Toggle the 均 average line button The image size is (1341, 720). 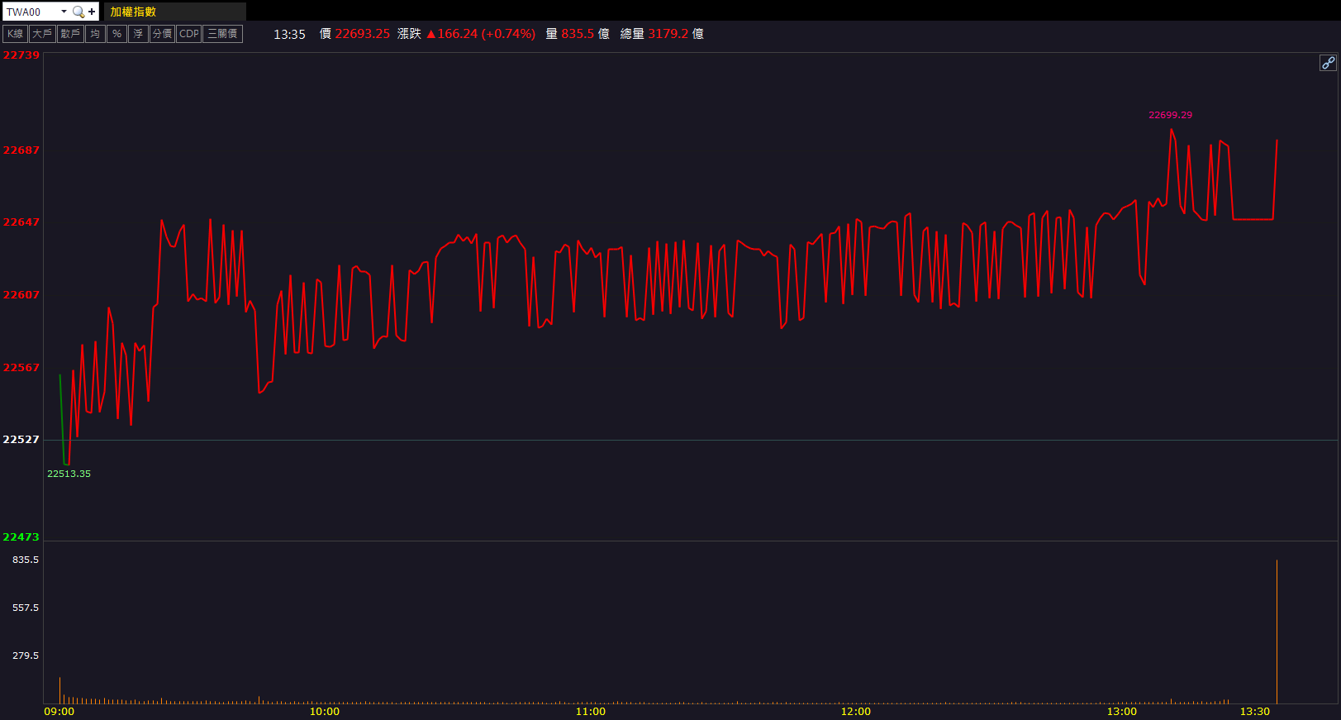tap(94, 34)
